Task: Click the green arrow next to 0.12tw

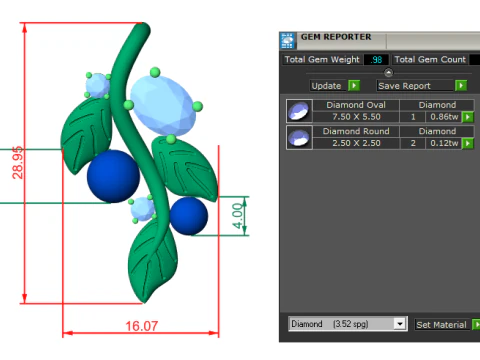Action: 468,143
